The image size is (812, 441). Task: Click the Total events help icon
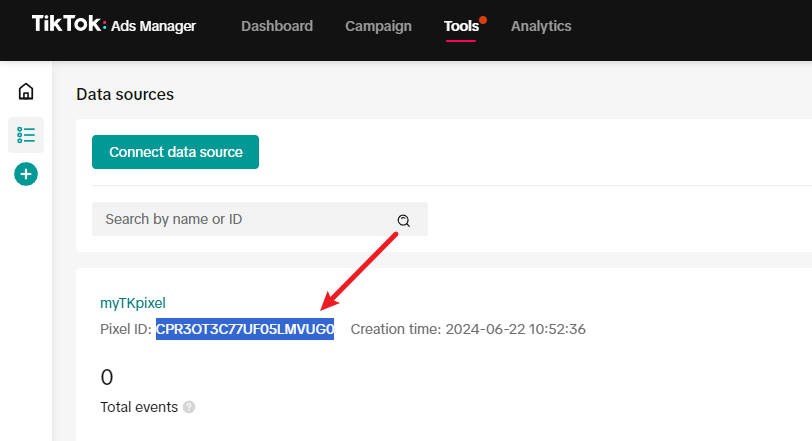[189, 408]
